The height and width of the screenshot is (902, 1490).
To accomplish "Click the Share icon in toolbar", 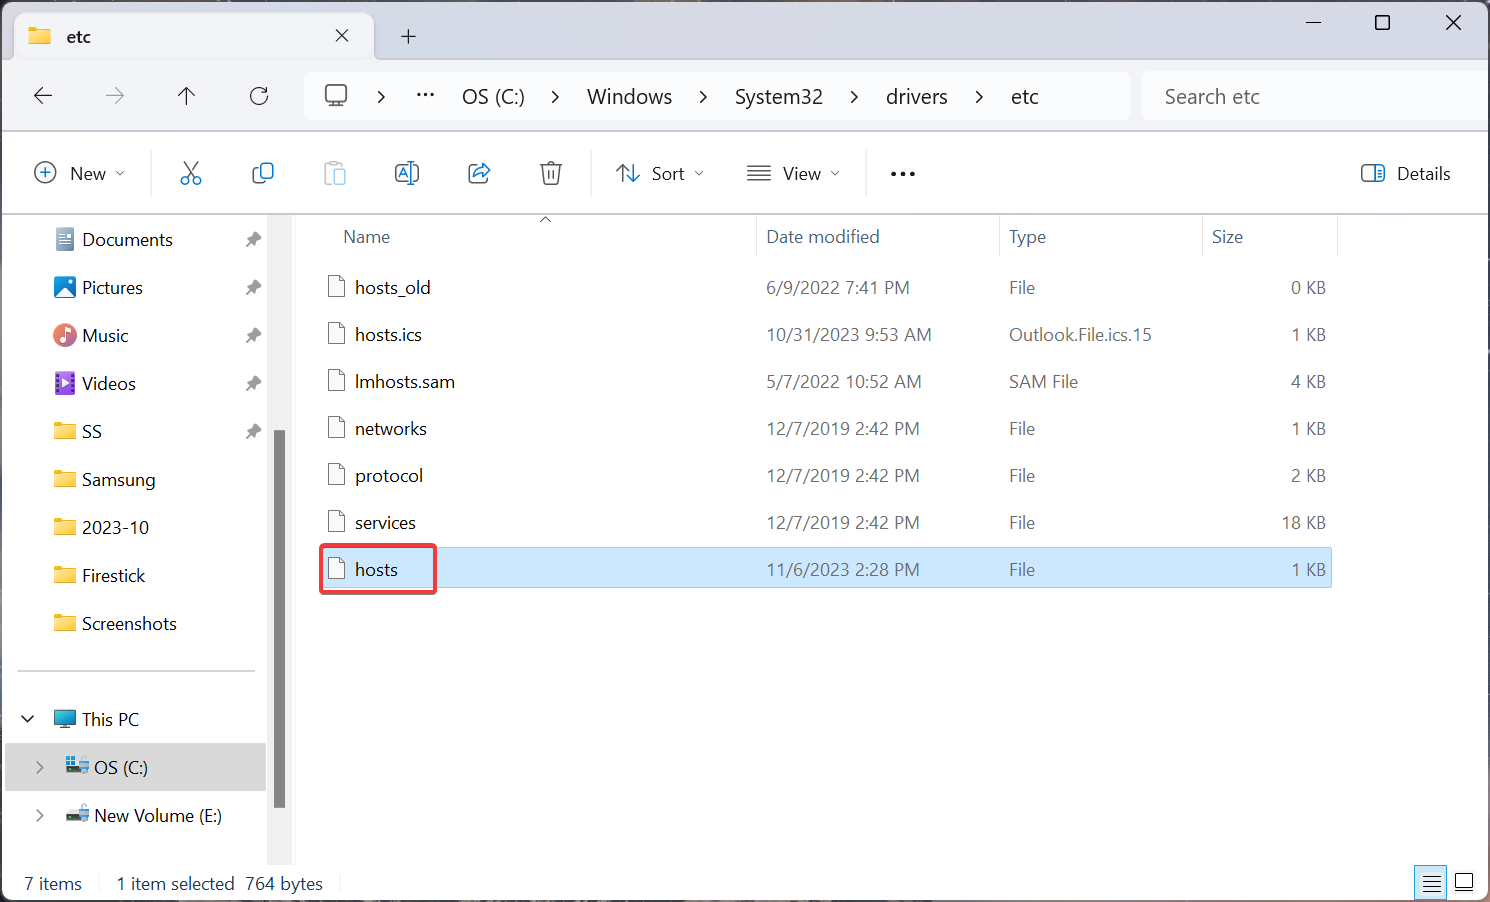I will 479,173.
